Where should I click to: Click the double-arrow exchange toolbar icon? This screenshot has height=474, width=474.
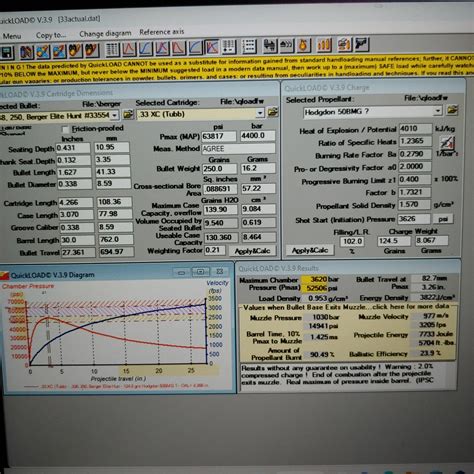(x=270, y=46)
